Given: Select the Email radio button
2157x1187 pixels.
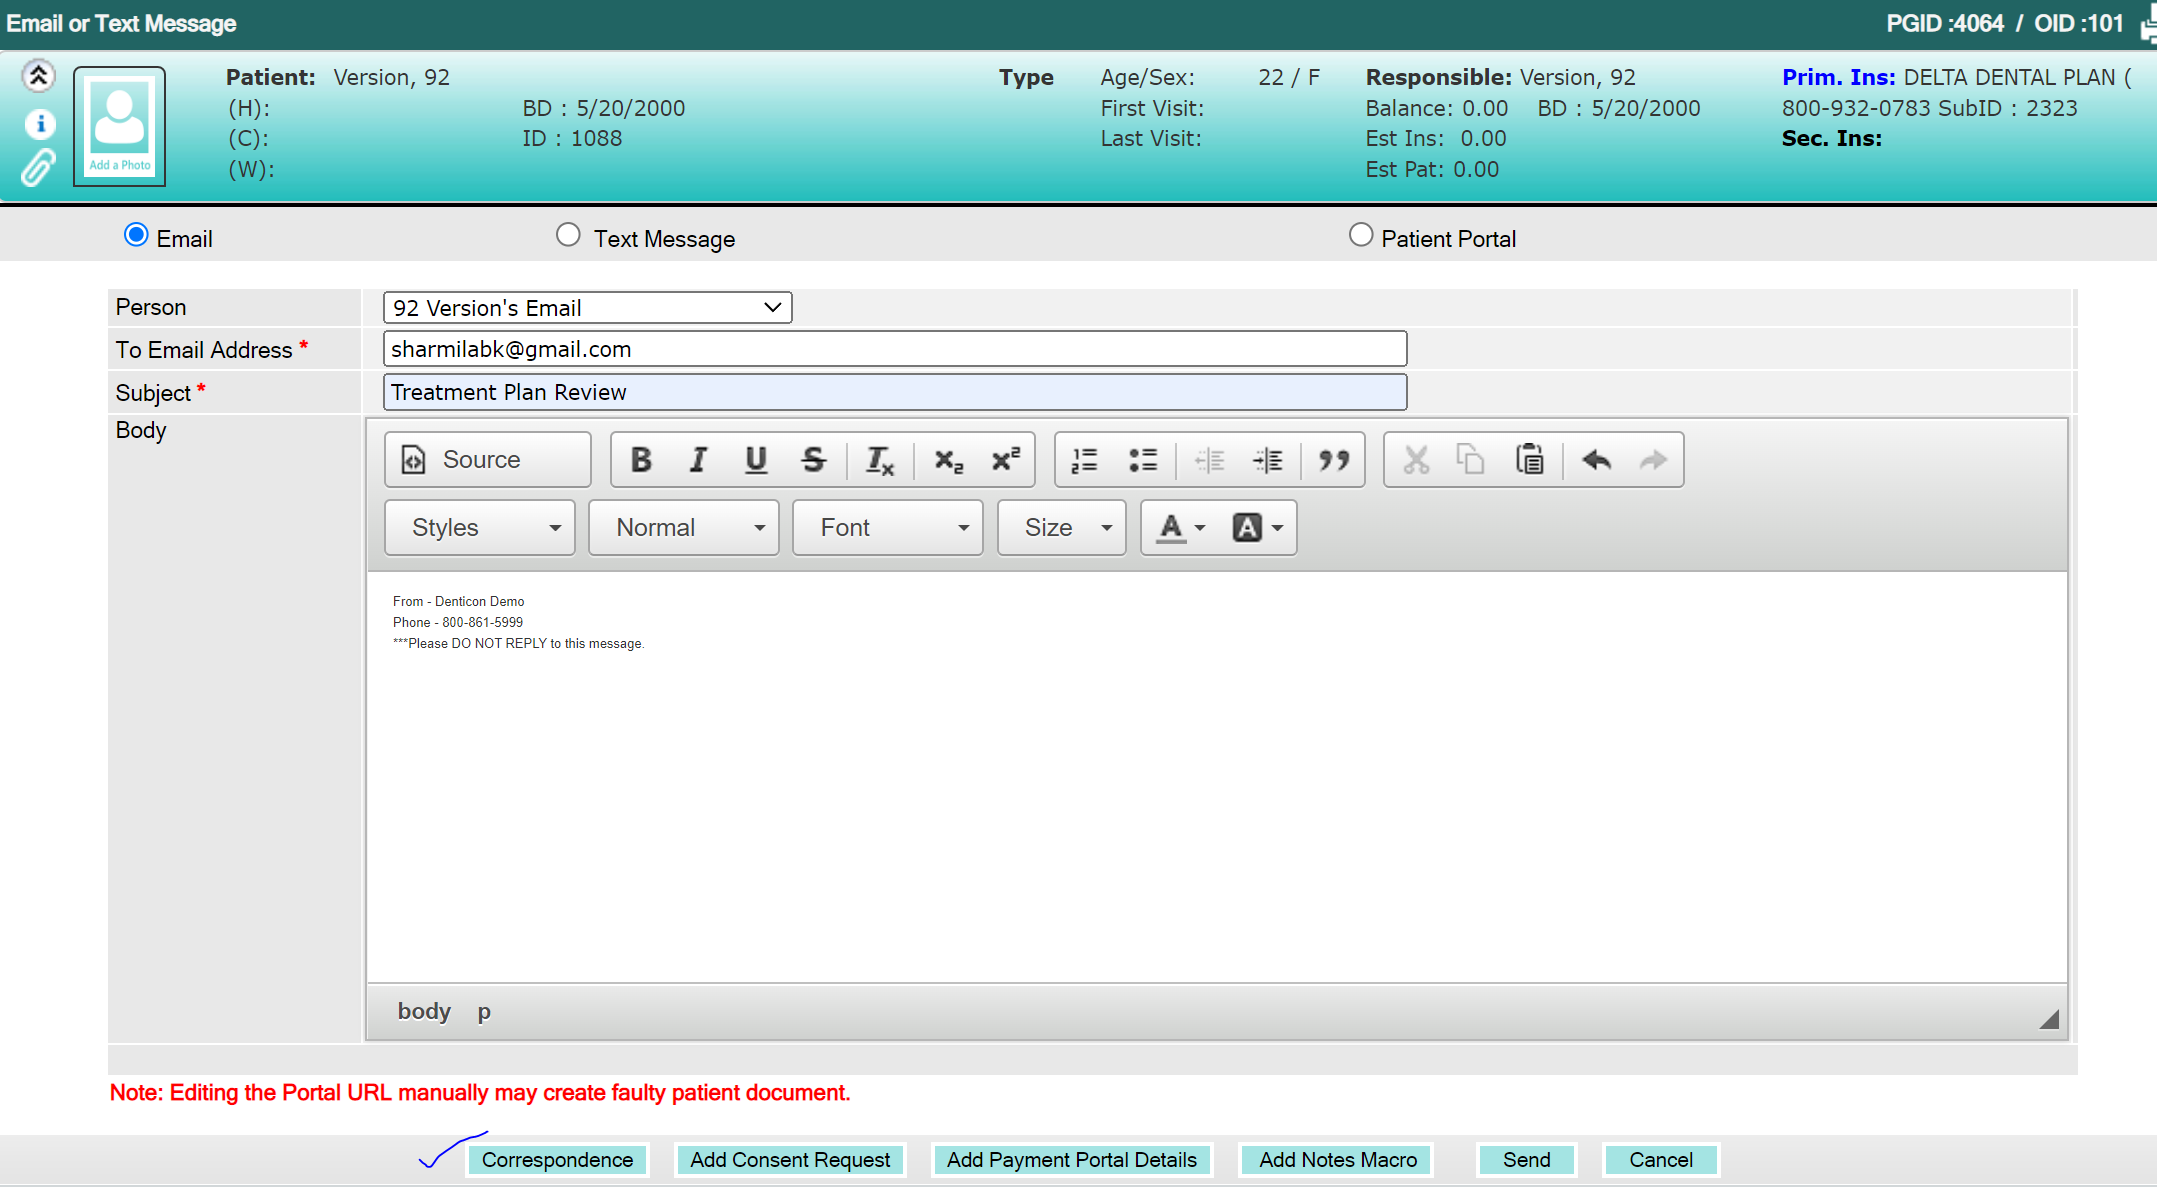Looking at the screenshot, I should click(x=136, y=235).
